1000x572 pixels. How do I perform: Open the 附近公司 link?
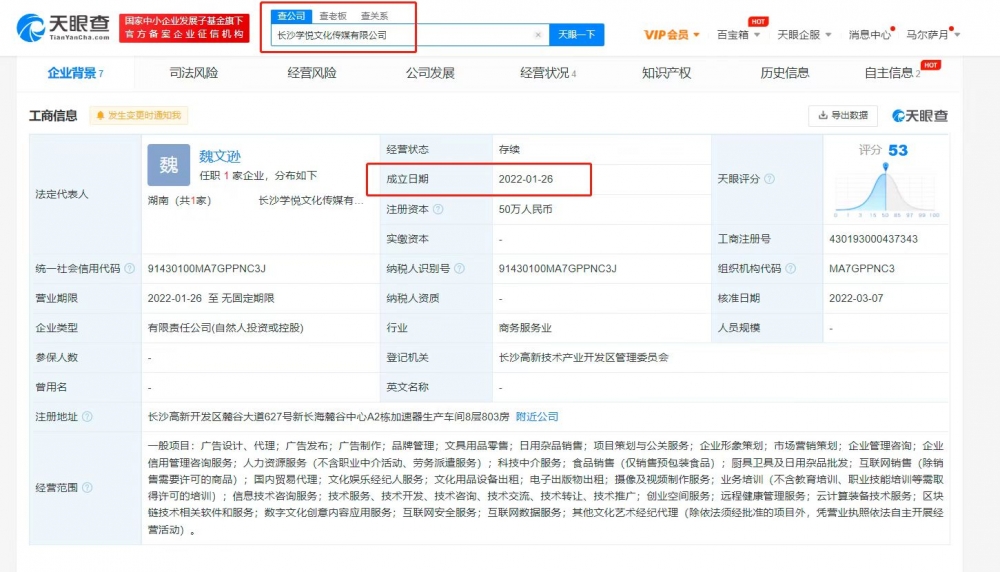537,417
